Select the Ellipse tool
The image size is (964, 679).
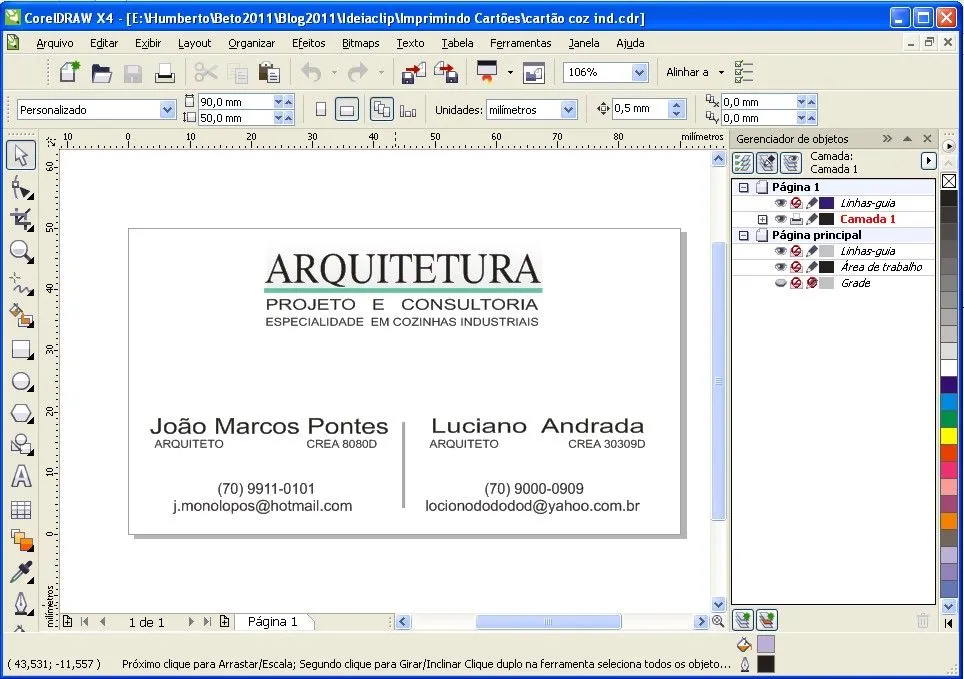22,381
